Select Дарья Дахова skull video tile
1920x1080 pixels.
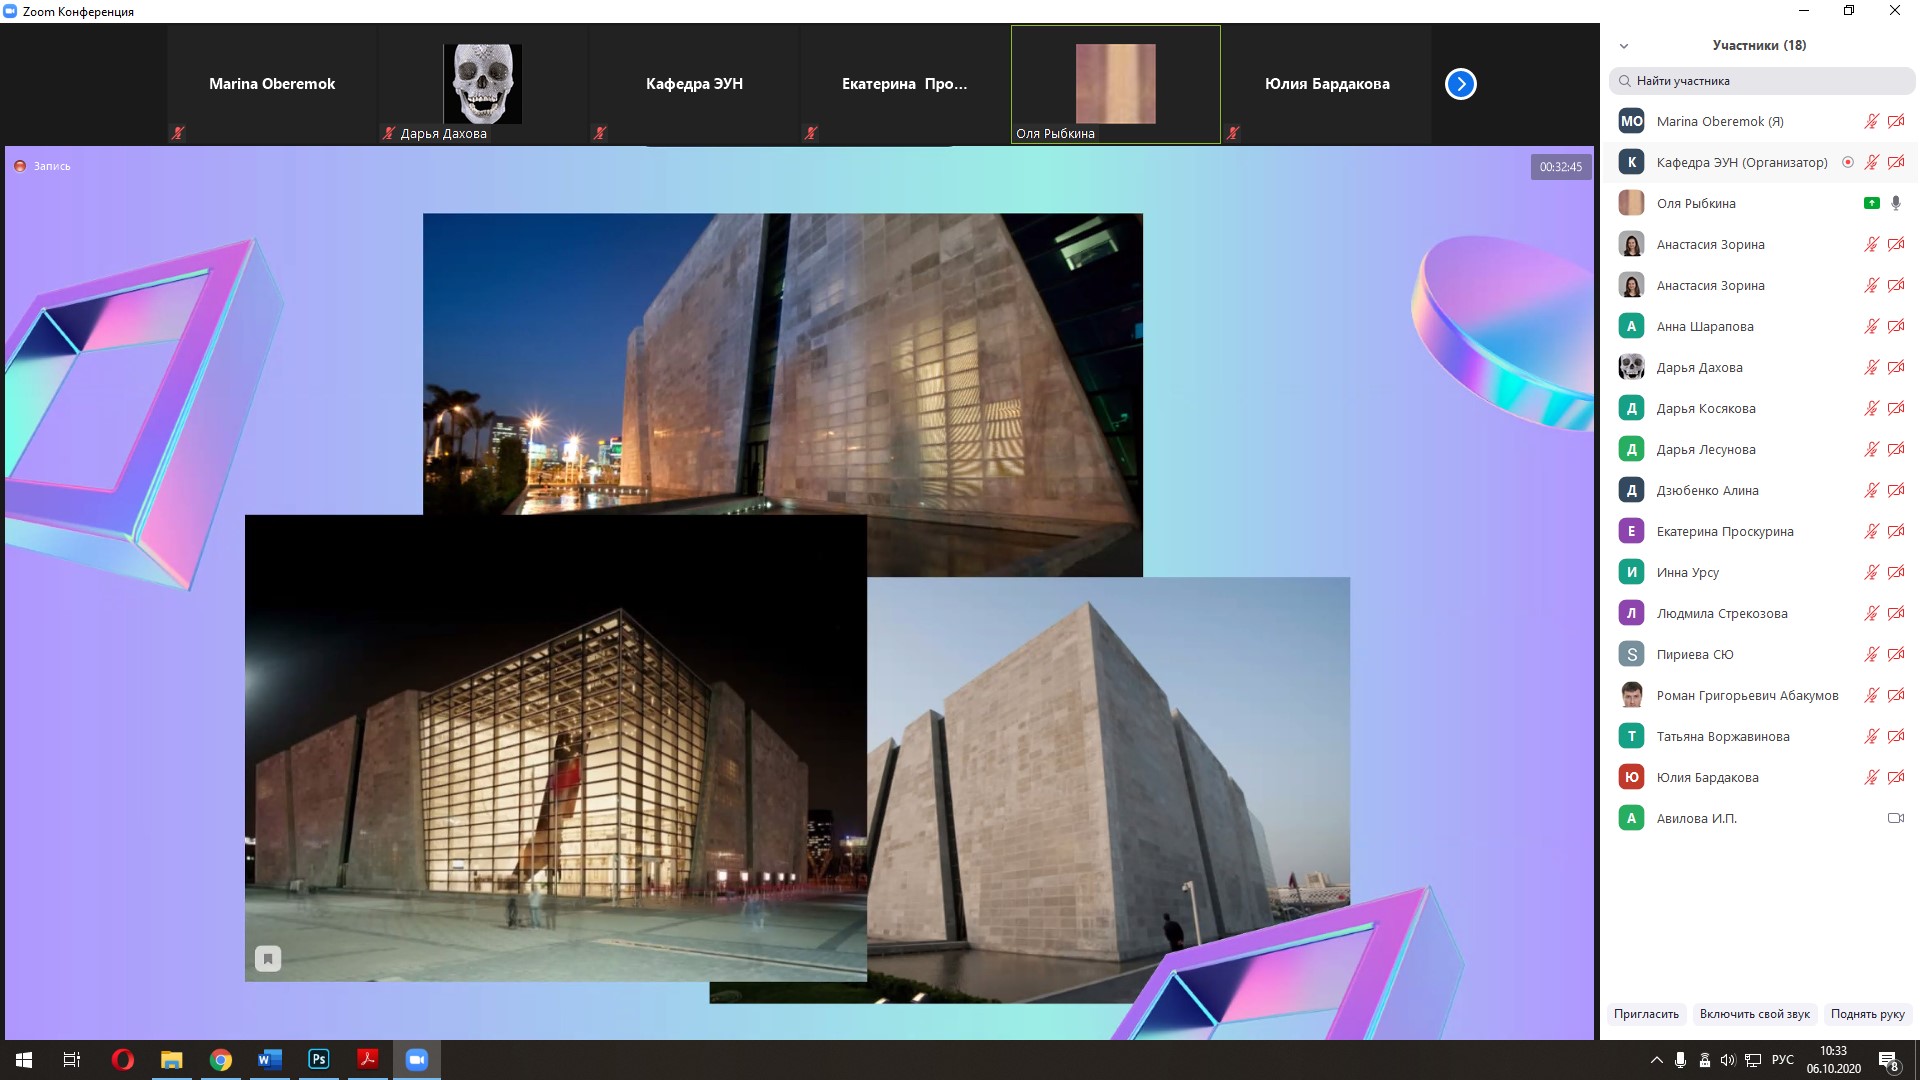pyautogui.click(x=482, y=84)
